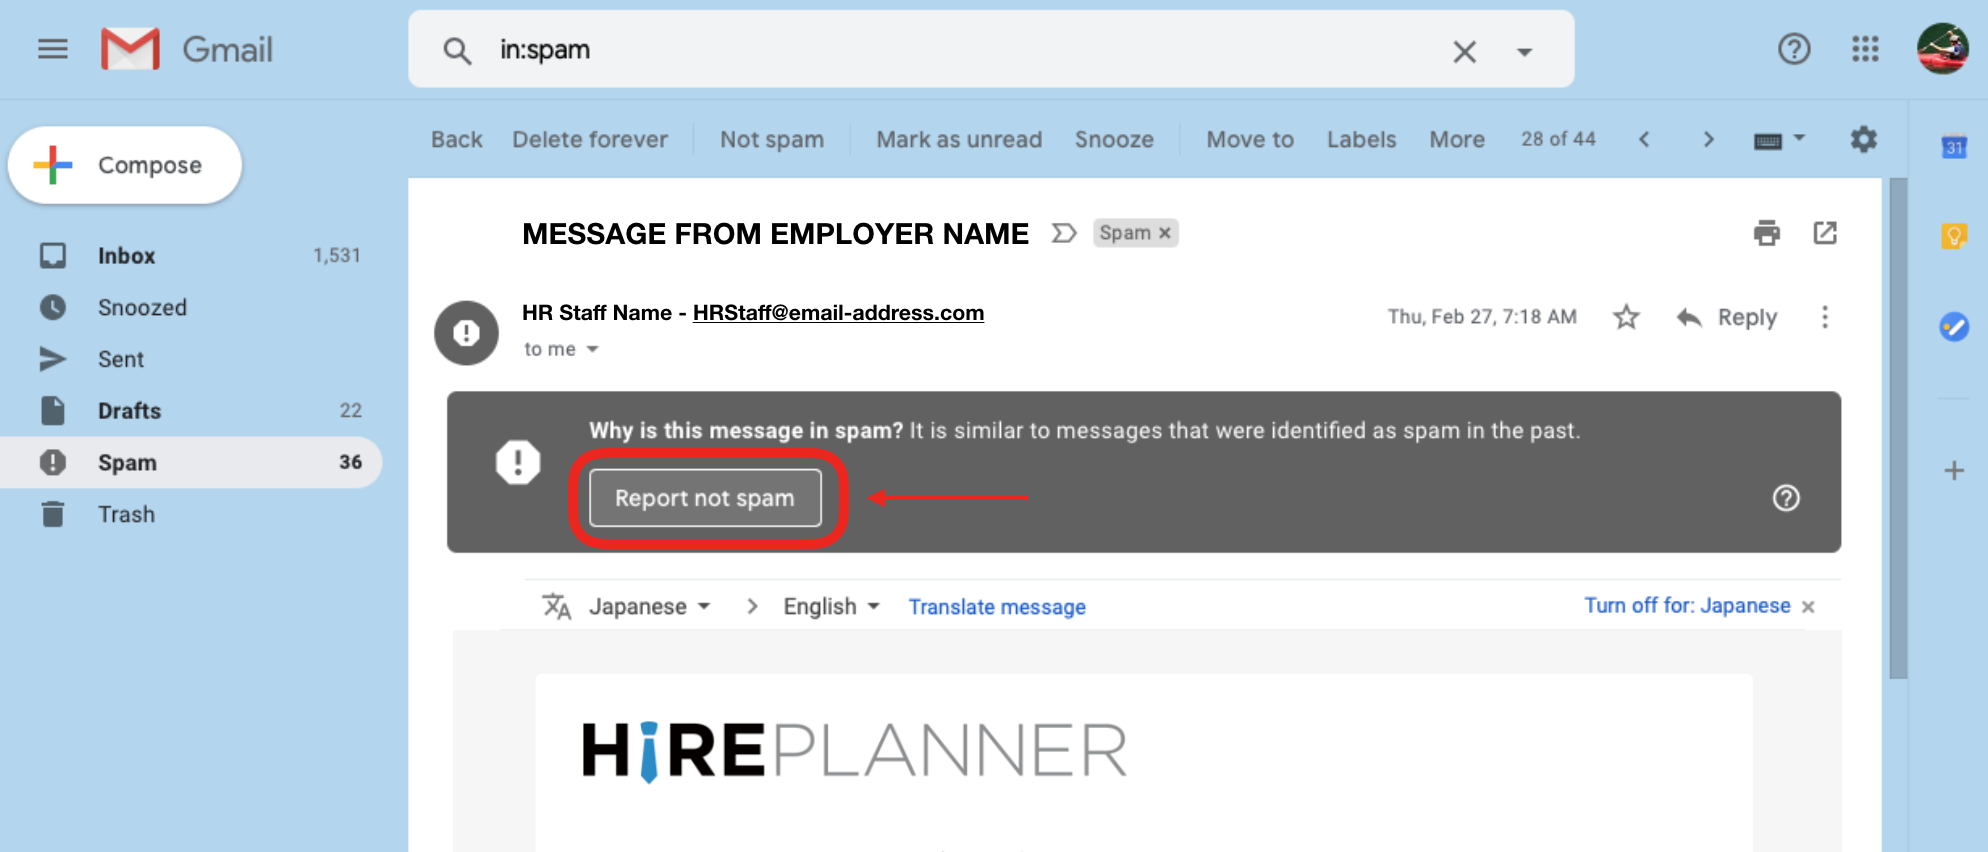Click the search magnifier icon
This screenshot has height=852, width=1988.
(x=457, y=51)
